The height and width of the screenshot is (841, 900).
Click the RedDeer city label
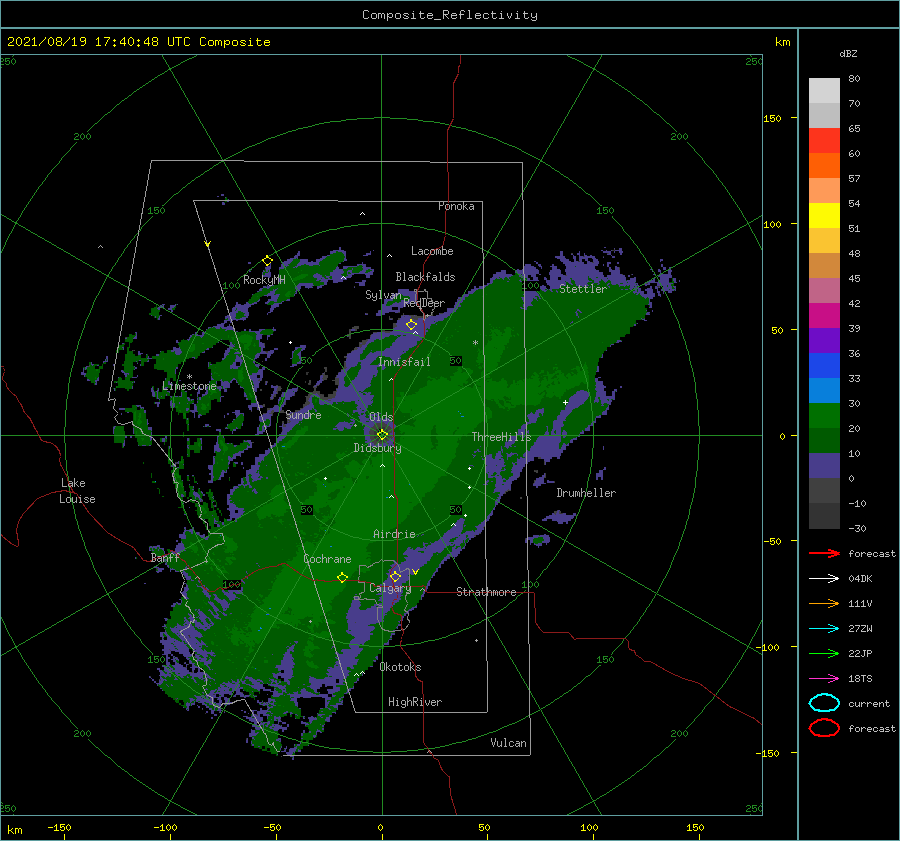pos(424,303)
